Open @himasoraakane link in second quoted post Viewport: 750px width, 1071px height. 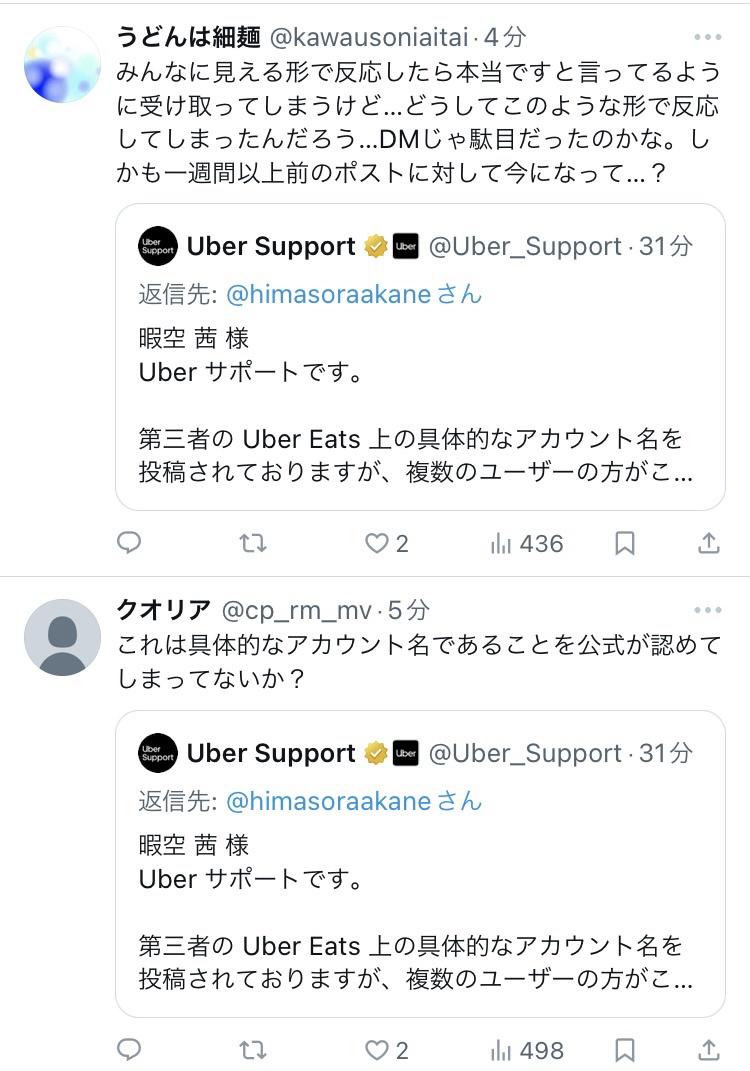328,801
